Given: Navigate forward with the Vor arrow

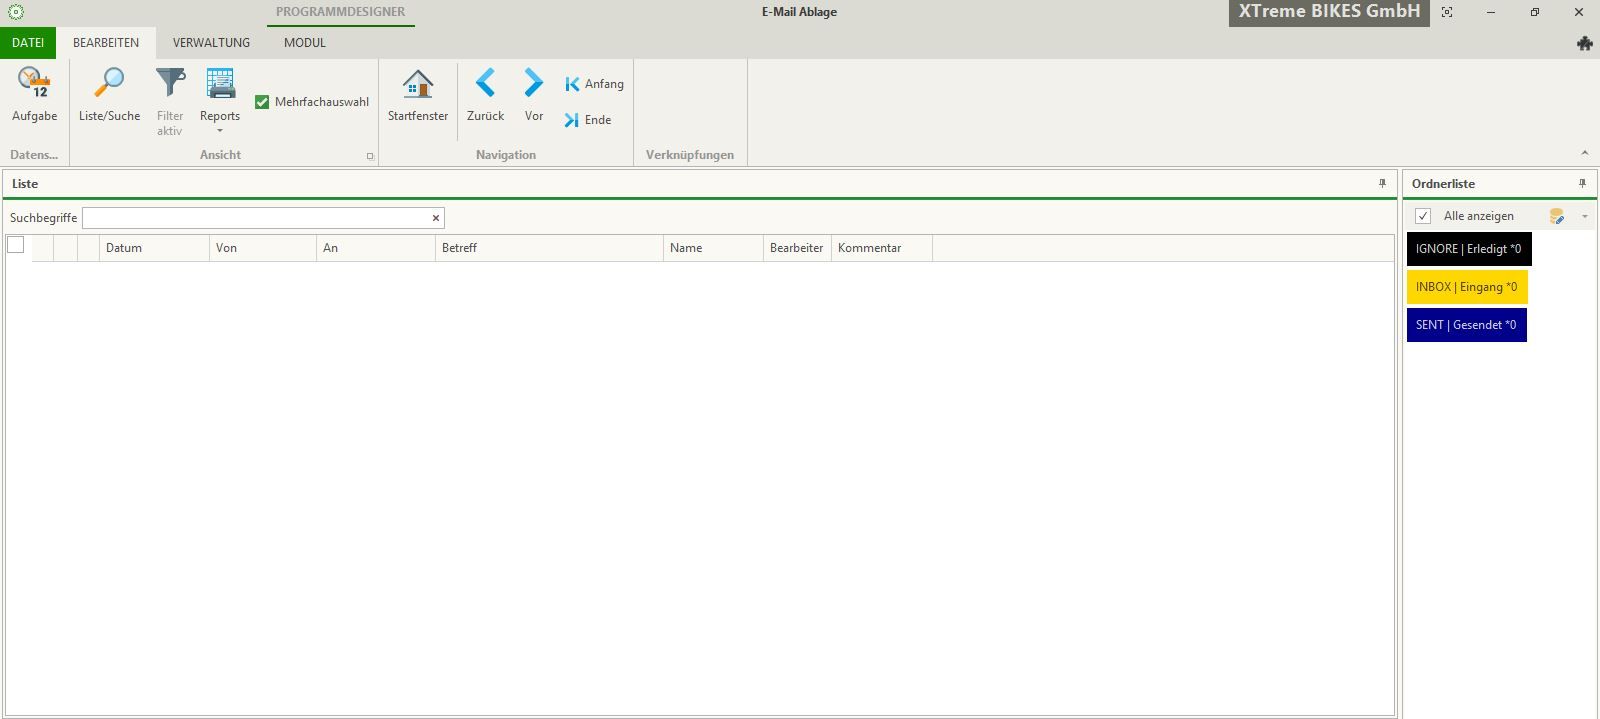Looking at the screenshot, I should coord(534,84).
